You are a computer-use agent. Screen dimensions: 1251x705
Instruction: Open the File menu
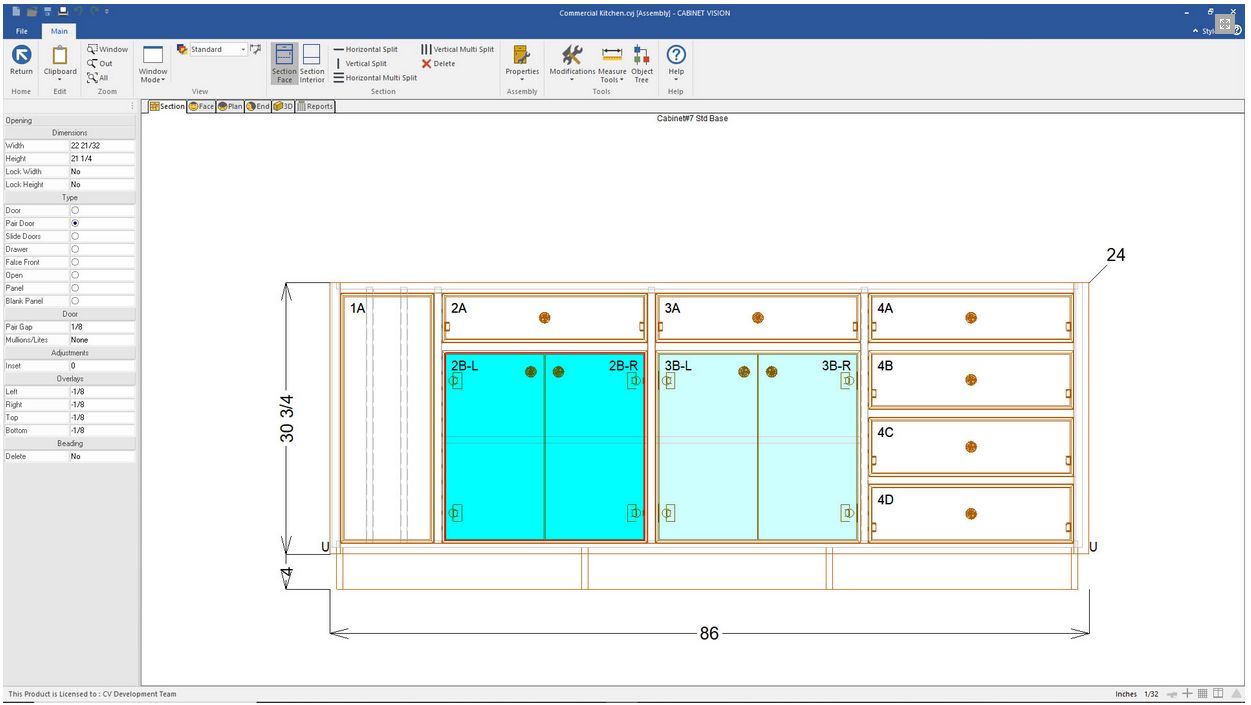(x=22, y=32)
